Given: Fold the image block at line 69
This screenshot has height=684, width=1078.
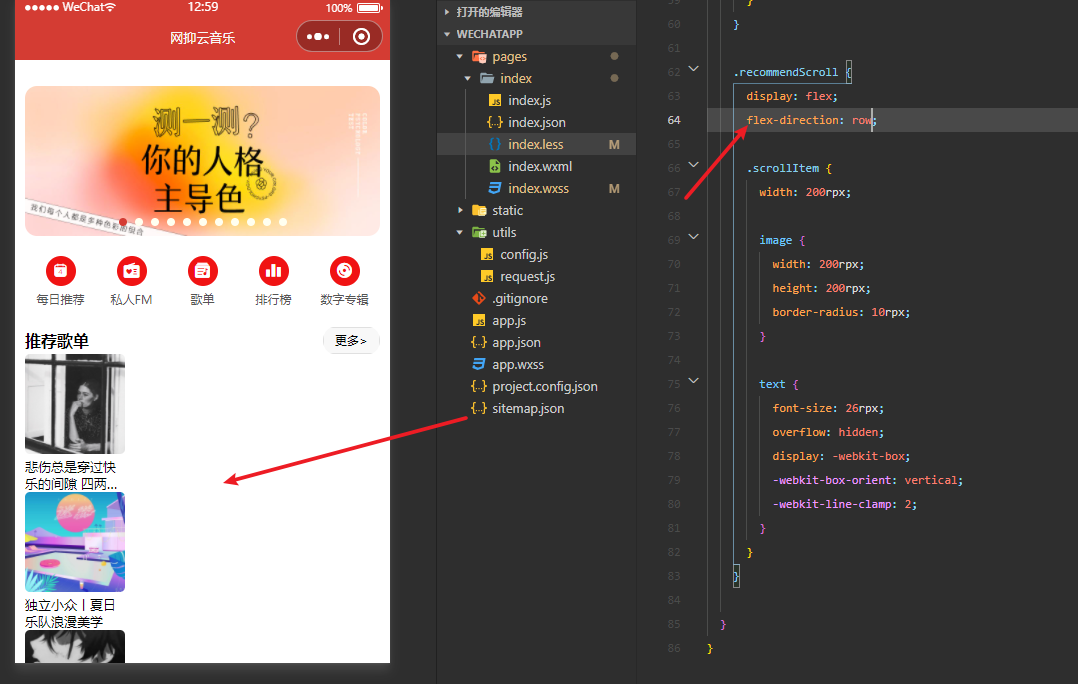Looking at the screenshot, I should click(694, 236).
